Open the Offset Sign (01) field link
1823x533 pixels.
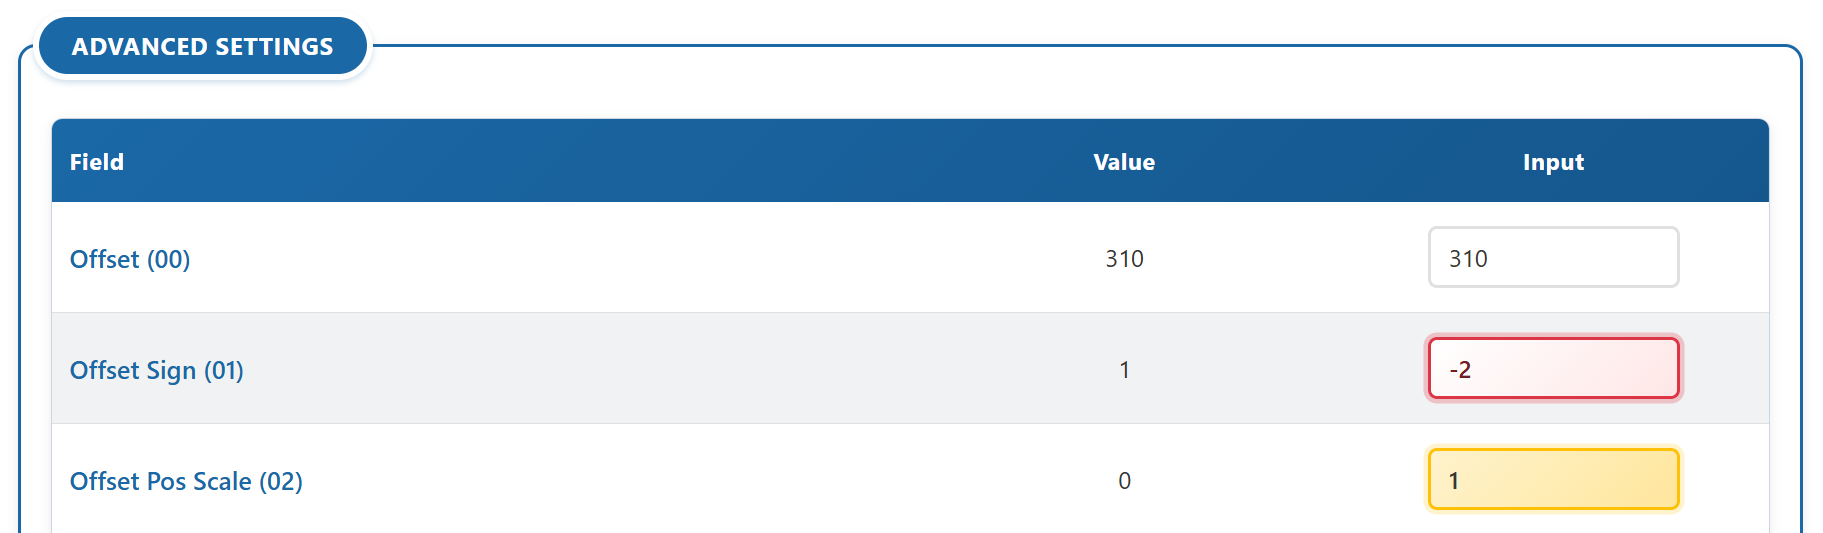(157, 370)
